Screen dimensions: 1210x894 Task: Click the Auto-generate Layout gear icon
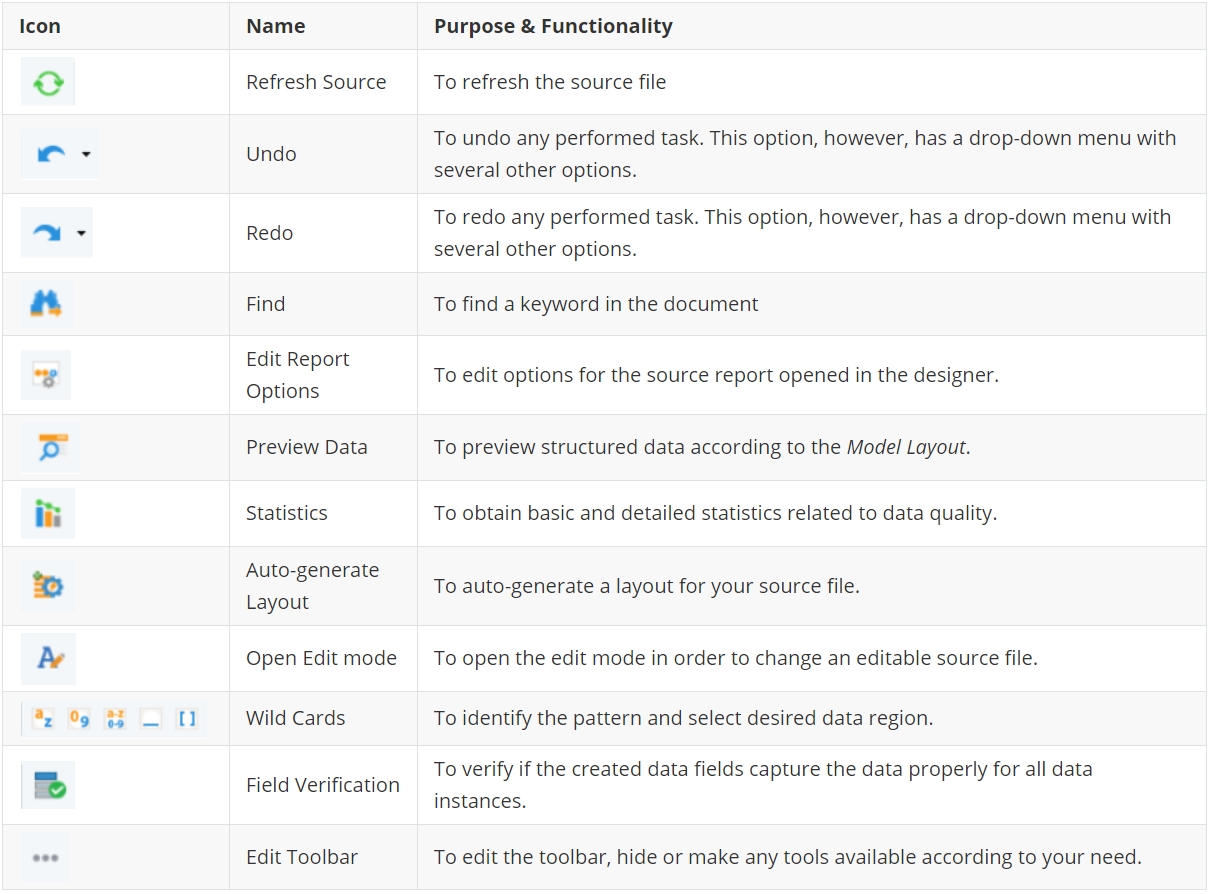(48, 586)
